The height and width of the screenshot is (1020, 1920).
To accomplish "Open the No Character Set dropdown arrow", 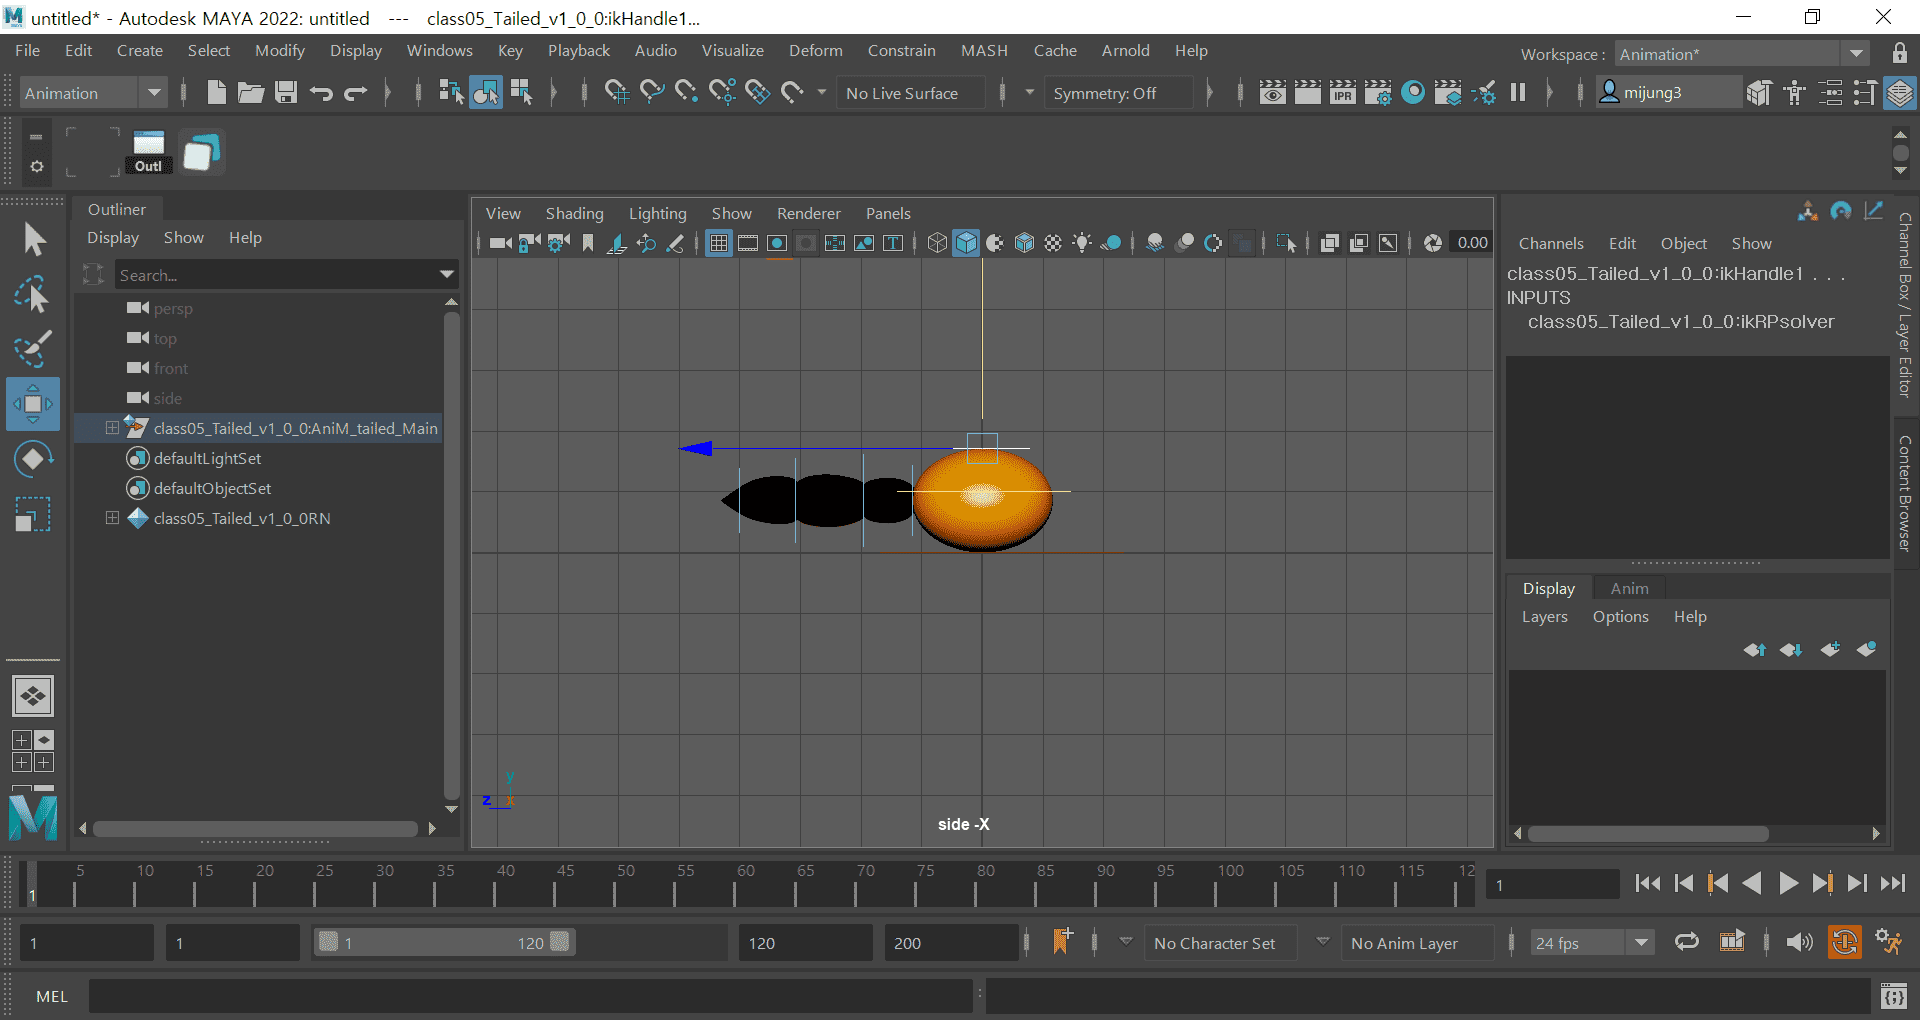I will tap(1126, 942).
